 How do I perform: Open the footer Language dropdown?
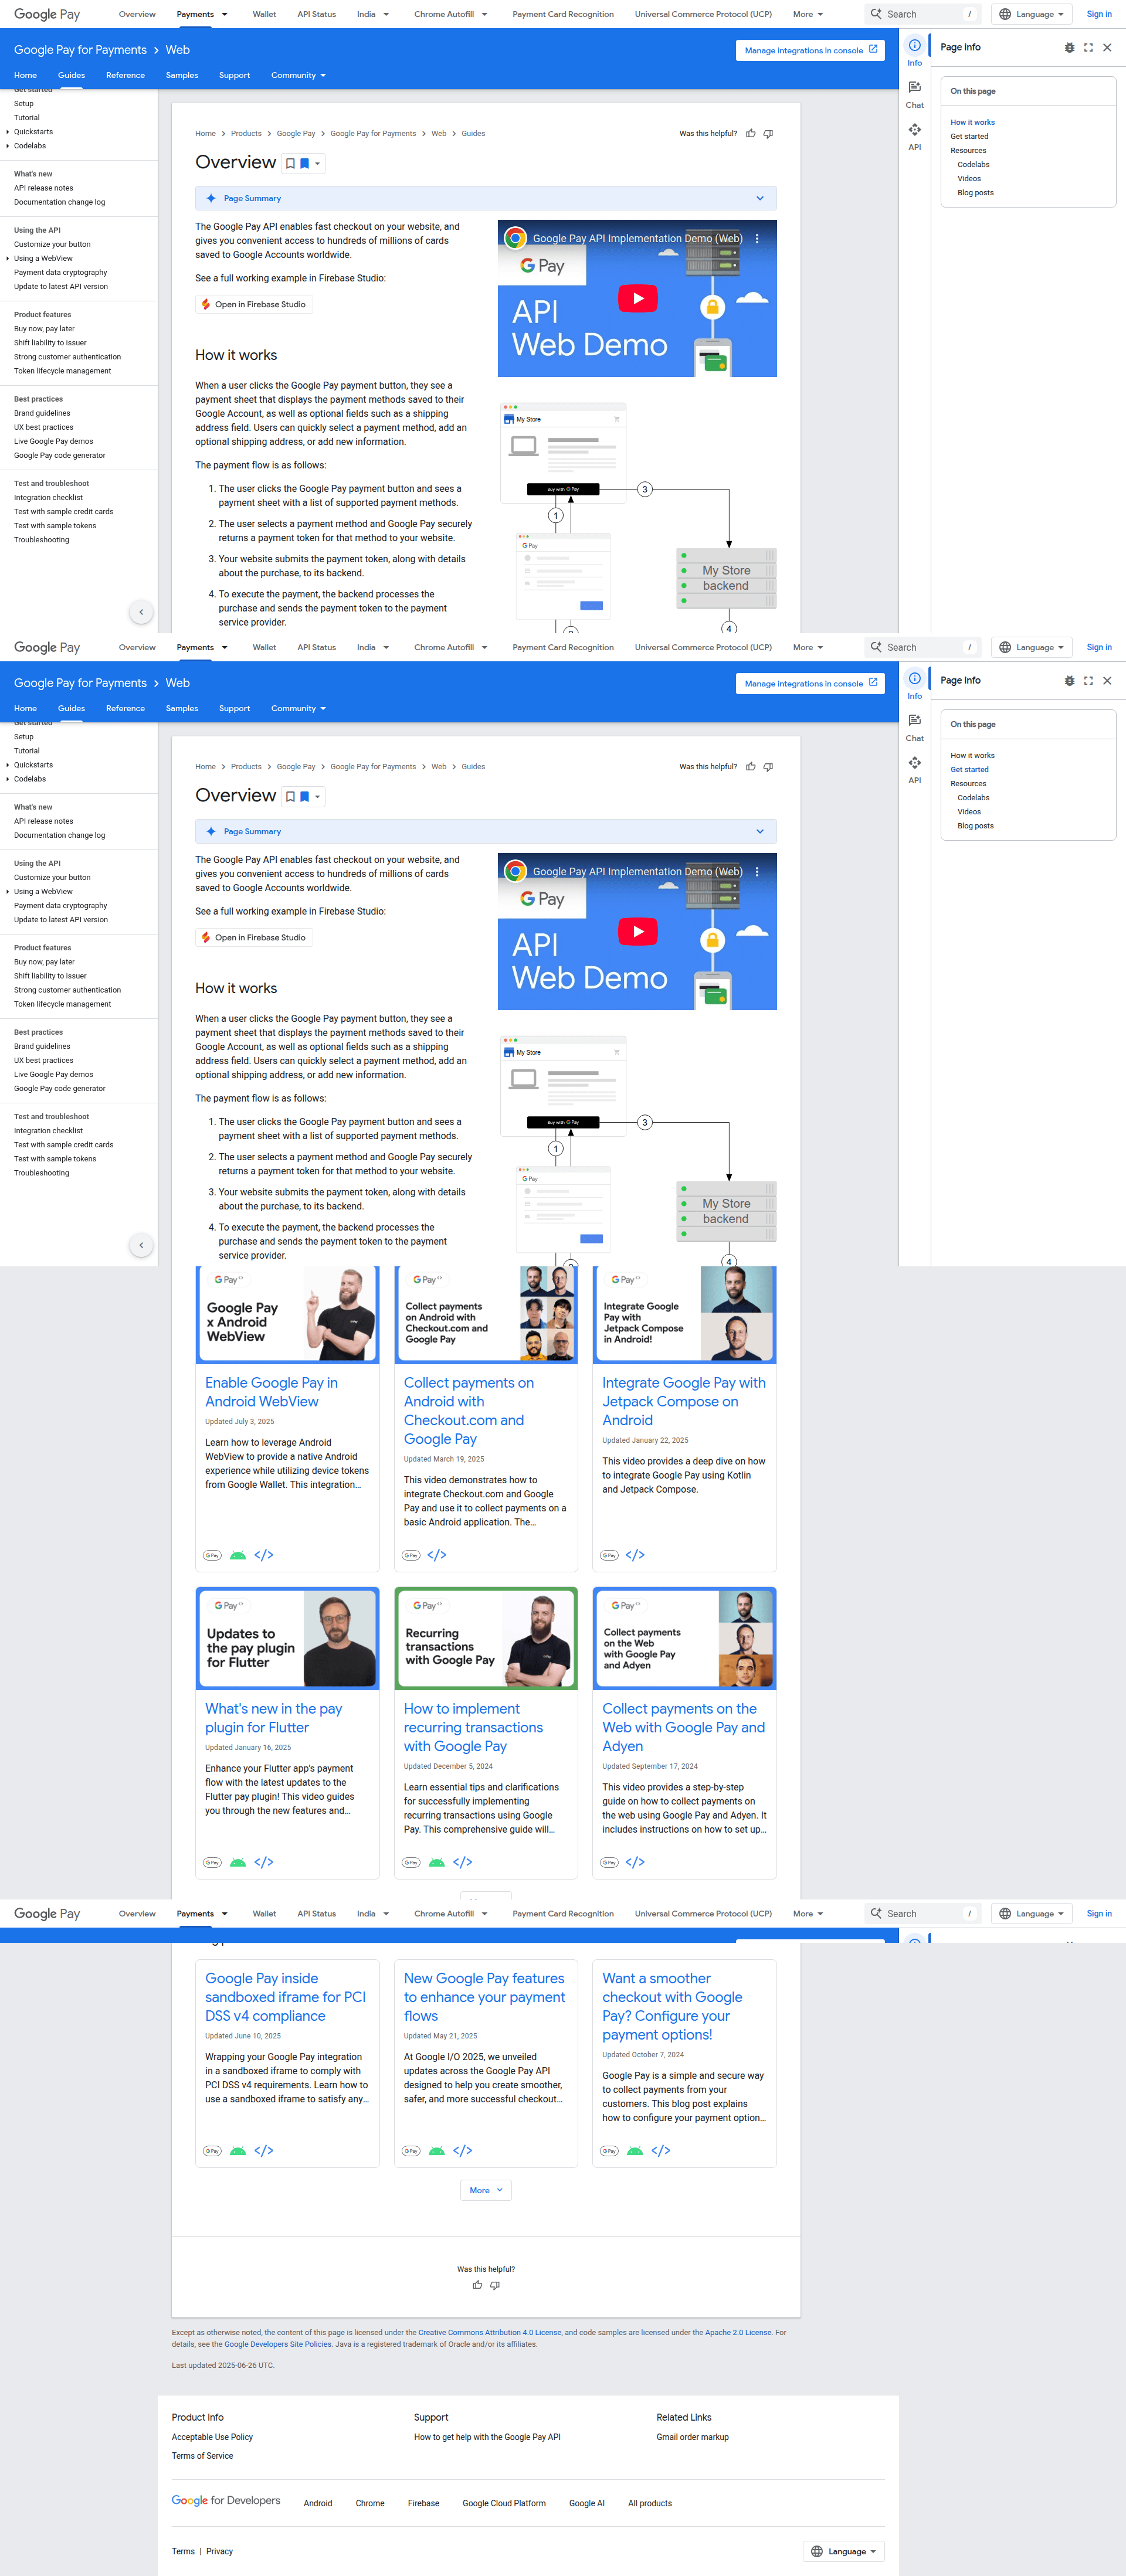(844, 2551)
